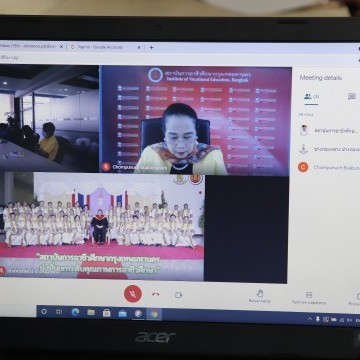Open Microsoft Store icon in taskbar

pos(106,313)
